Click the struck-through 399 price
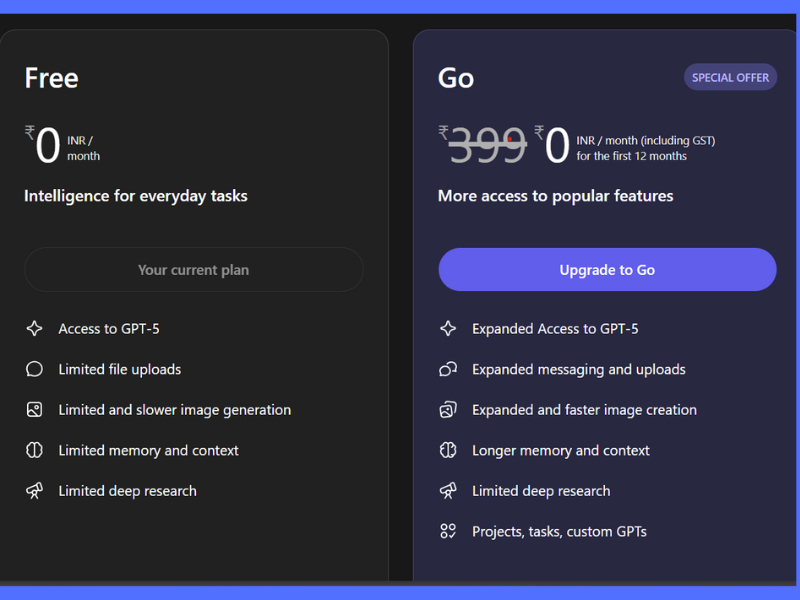Screen dimensions: 800x600 point(487,147)
